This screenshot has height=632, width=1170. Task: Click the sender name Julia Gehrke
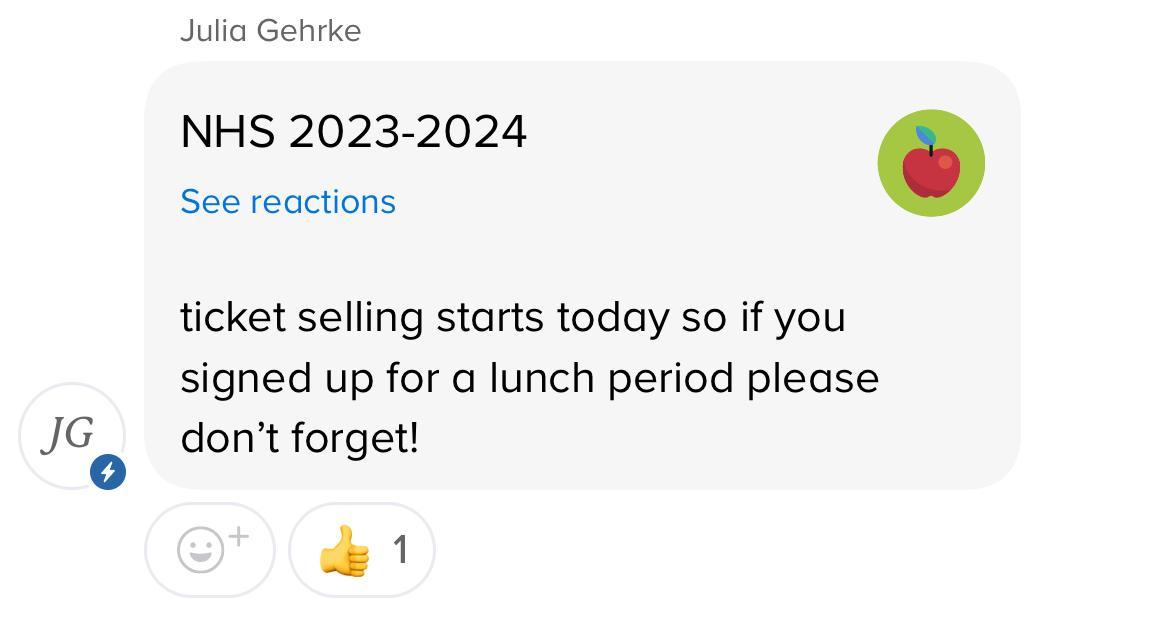(x=270, y=31)
